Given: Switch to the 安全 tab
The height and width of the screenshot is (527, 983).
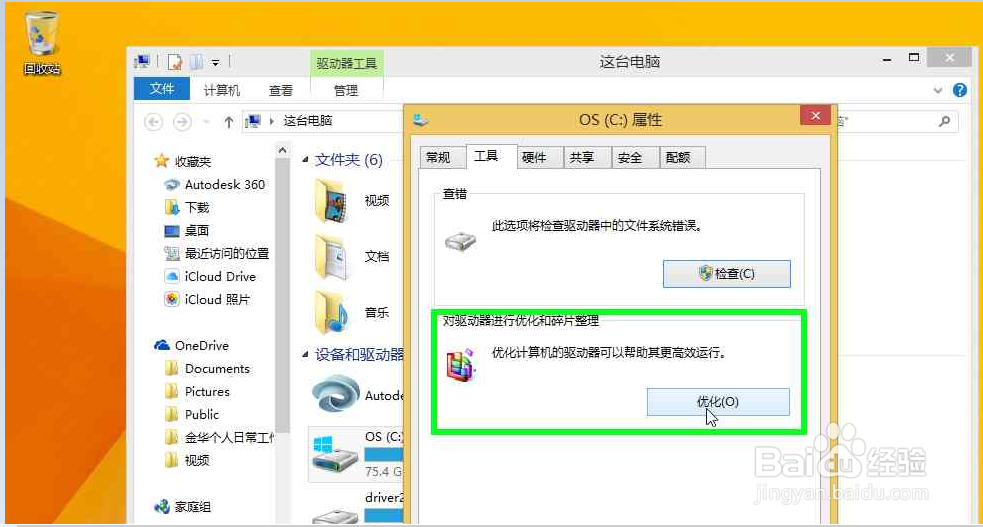Looking at the screenshot, I should pyautogui.click(x=629, y=157).
